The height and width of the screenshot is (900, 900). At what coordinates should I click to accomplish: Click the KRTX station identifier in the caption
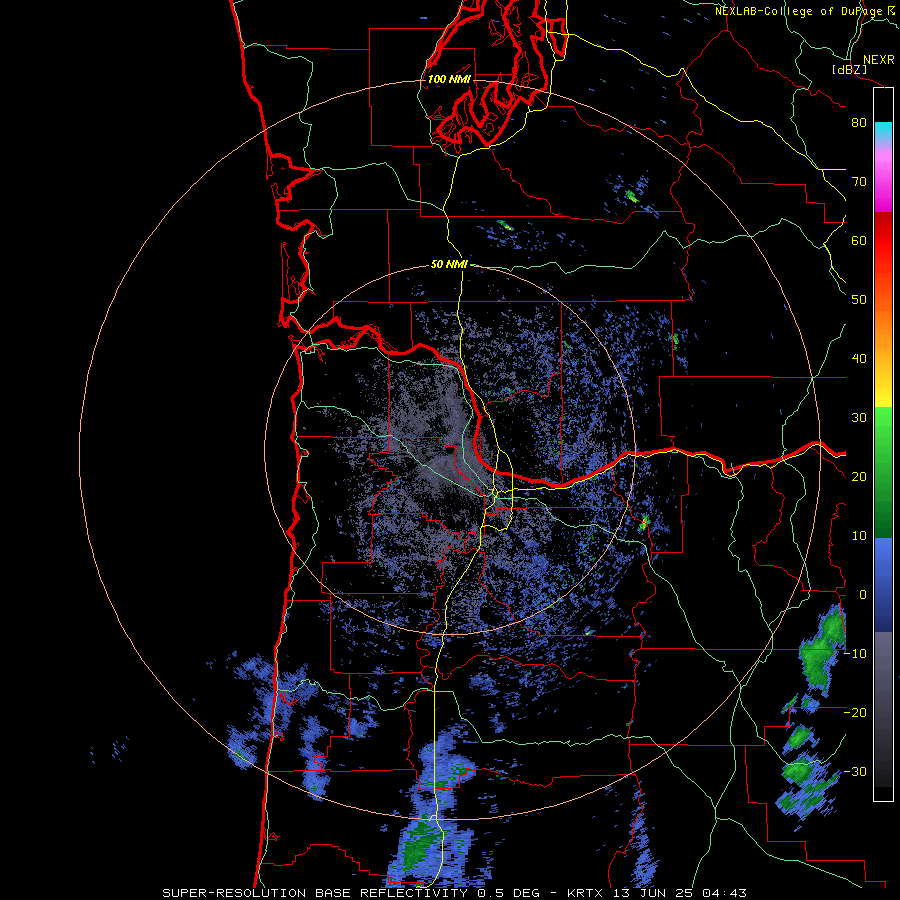tap(587, 893)
